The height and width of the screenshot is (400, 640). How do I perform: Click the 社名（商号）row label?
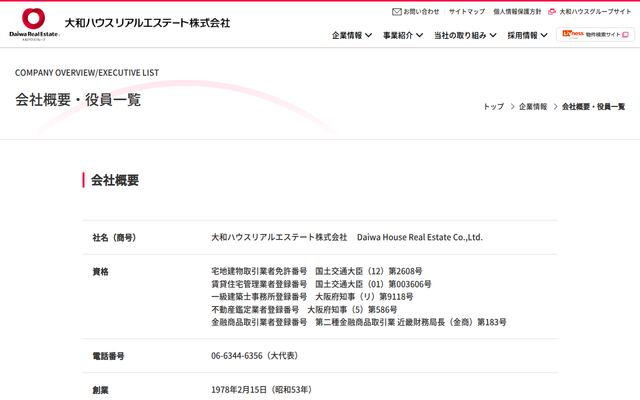[x=114, y=238]
